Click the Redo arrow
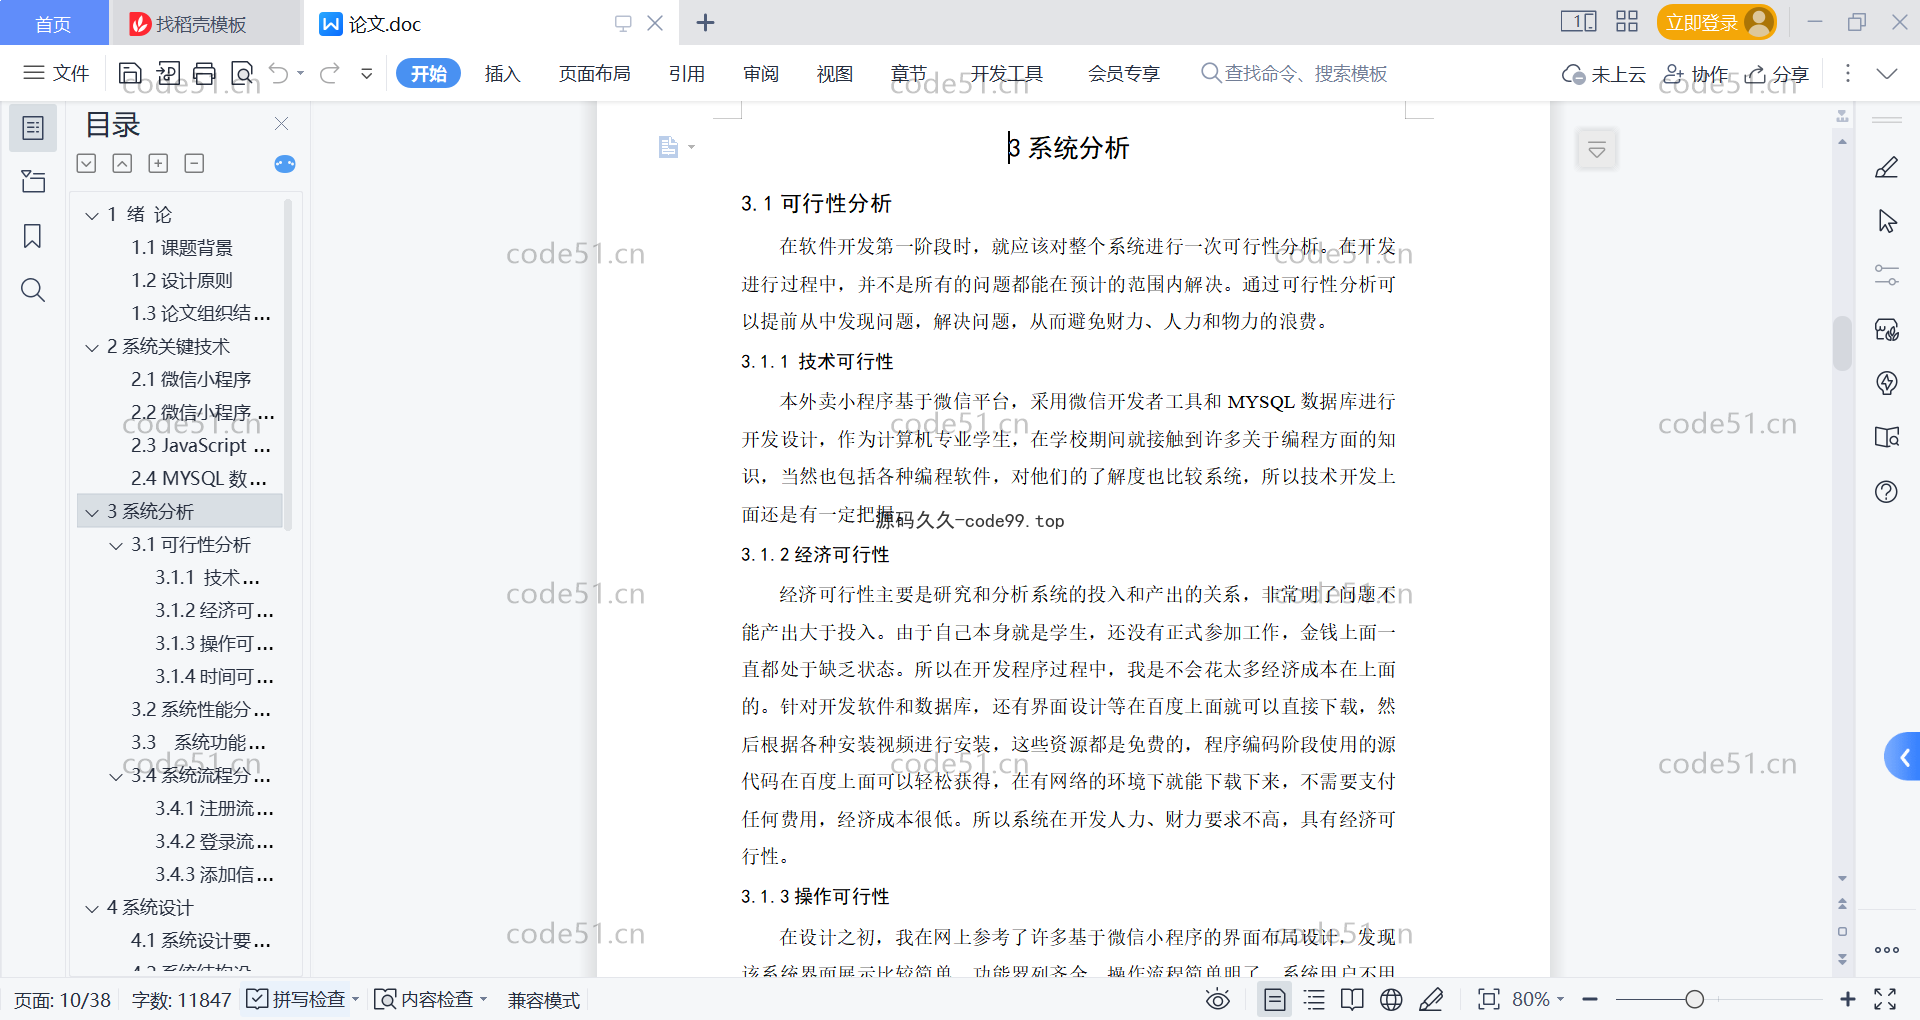Image resolution: width=1920 pixels, height=1020 pixels. [329, 73]
